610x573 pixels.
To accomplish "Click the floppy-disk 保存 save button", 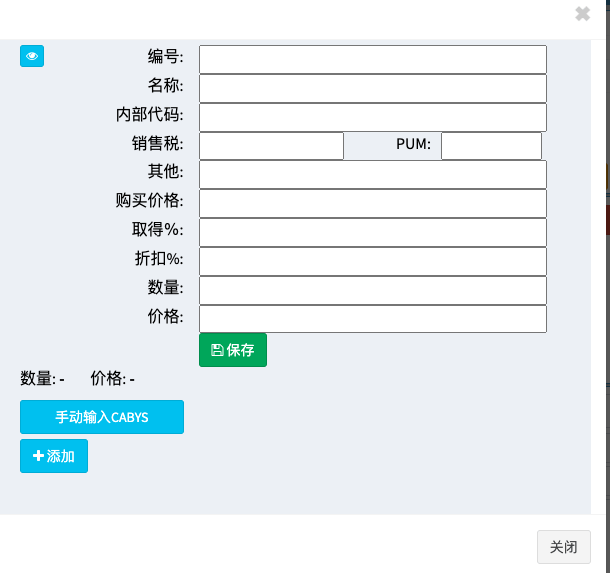I will [233, 350].
